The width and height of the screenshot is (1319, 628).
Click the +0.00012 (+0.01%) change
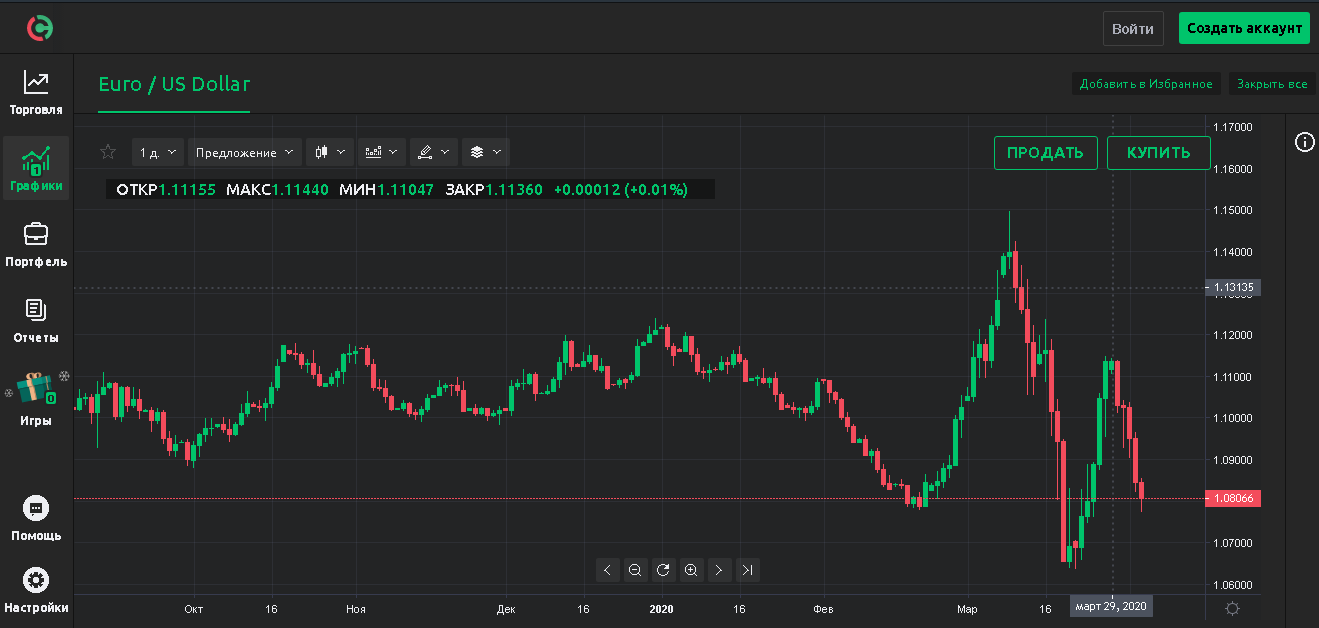620,189
